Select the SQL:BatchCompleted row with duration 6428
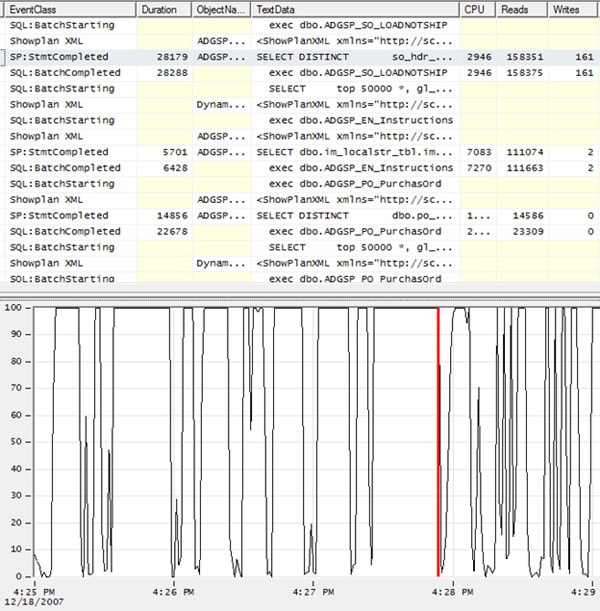The image size is (600, 611). (x=302, y=168)
